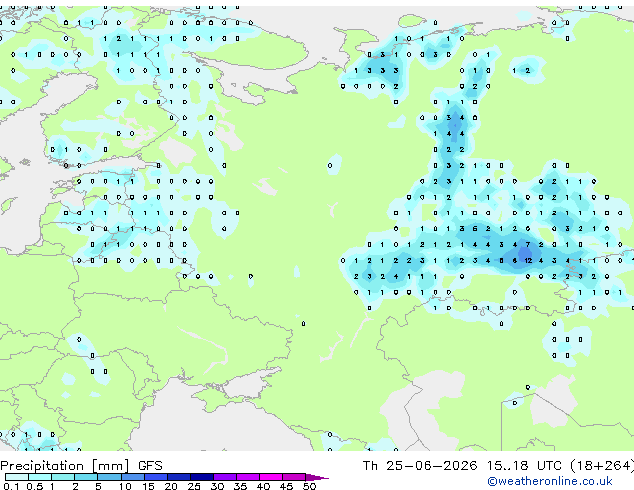Open the weatheronline.co.uk copyright link
634x490 pixels.
[x=550, y=481]
